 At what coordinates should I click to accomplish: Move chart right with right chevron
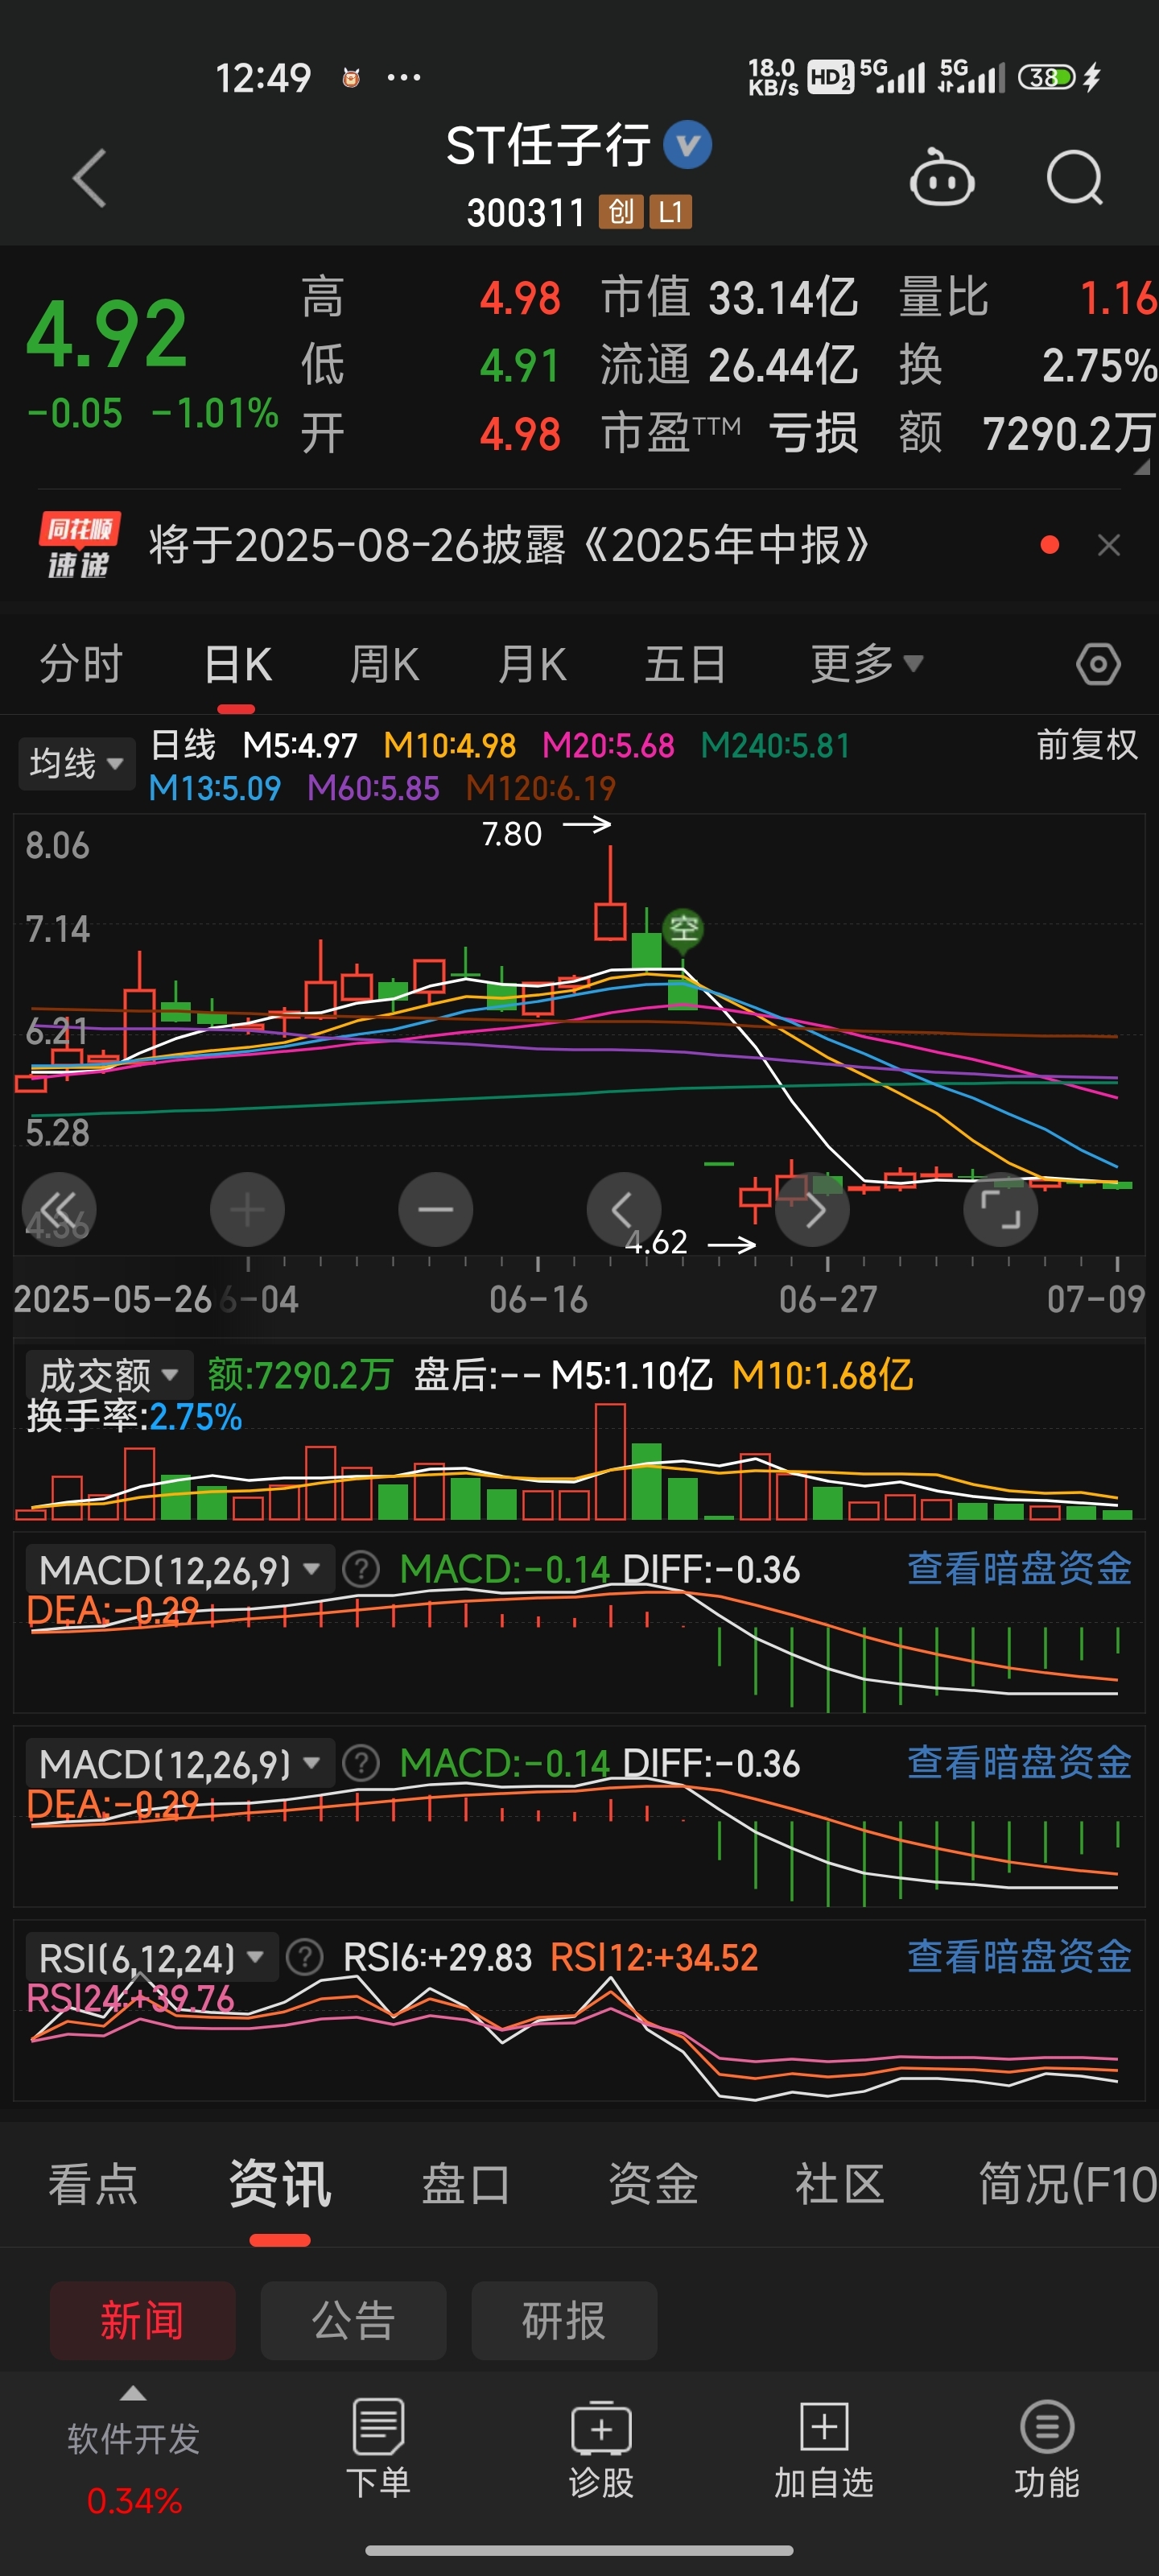(812, 1209)
